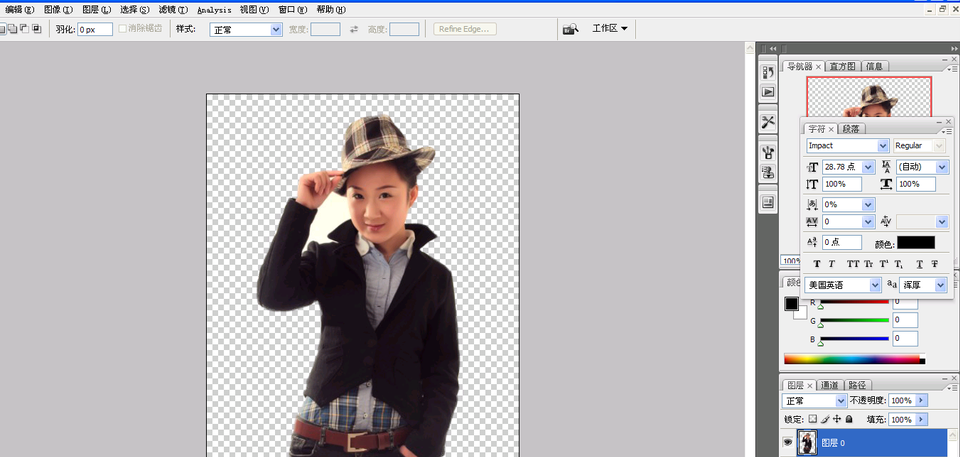Open the kerning 0% dropdown
Image resolution: width=960 pixels, height=457 pixels.
pyautogui.click(x=868, y=205)
